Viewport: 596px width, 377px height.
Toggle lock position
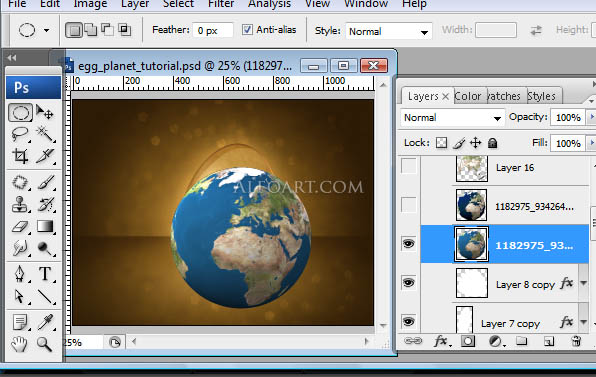coord(476,143)
